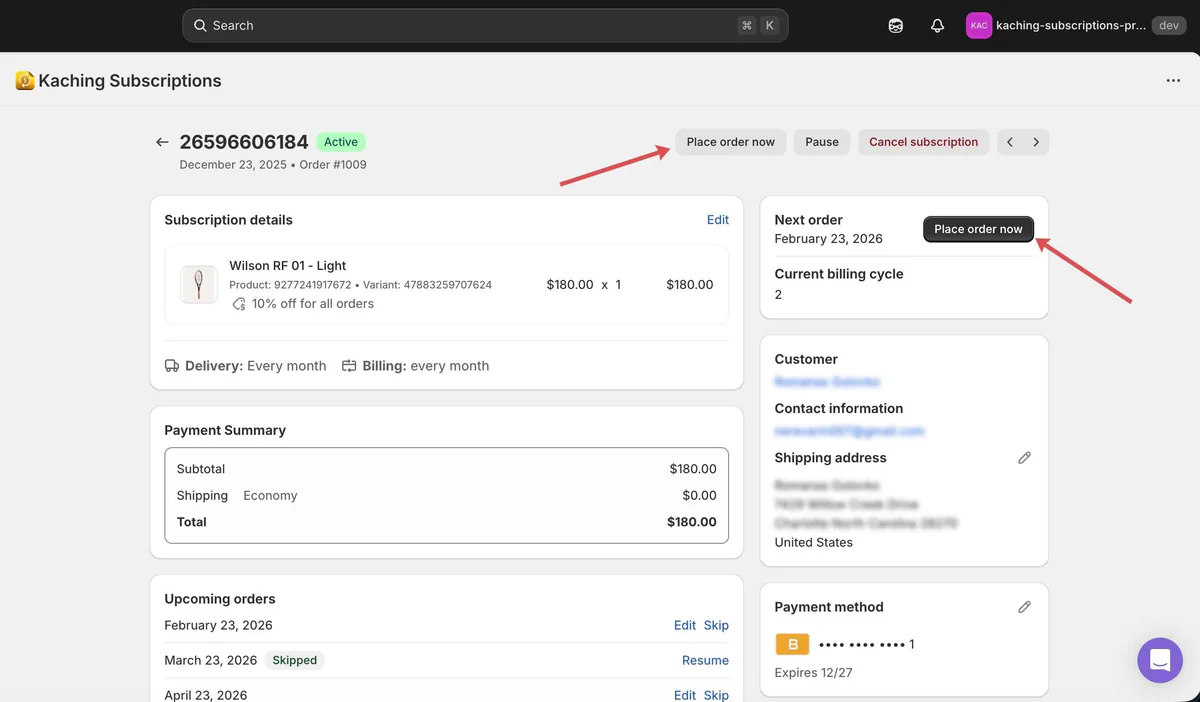
Task: Click the Product: 9277241917672 ID text
Action: pyautogui.click(x=290, y=285)
